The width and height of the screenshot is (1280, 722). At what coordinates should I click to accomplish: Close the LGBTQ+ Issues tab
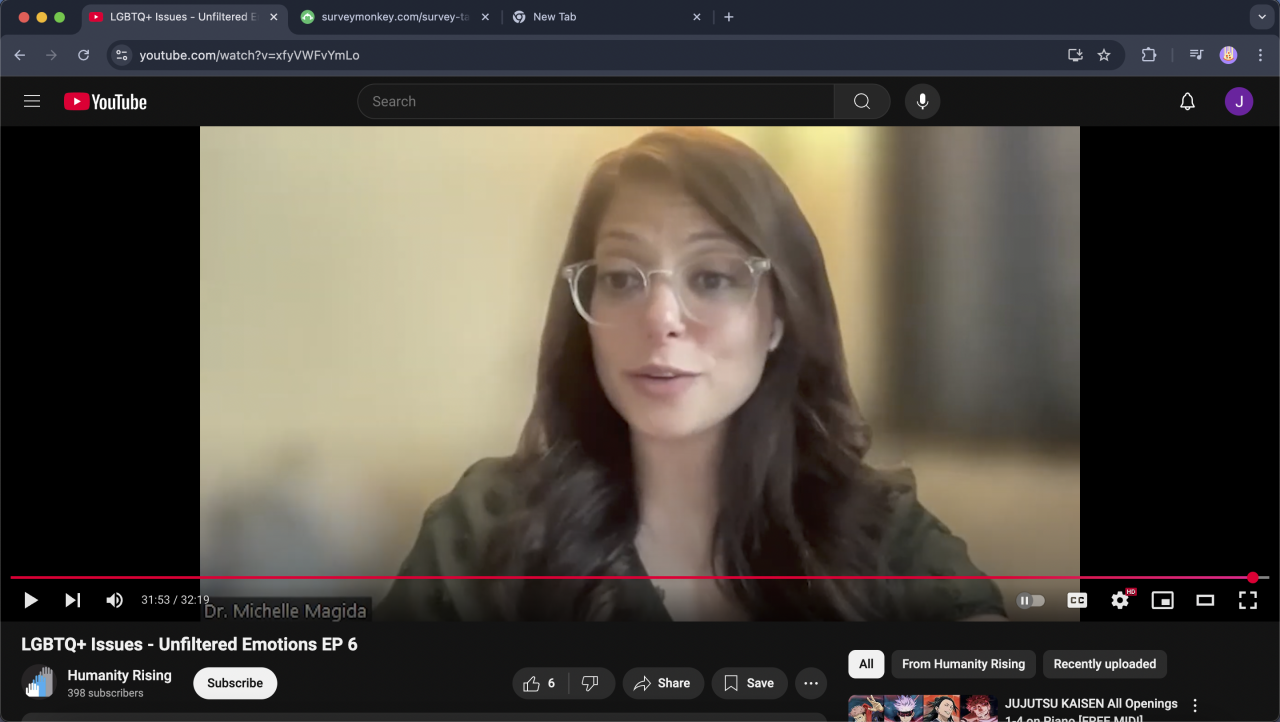pyautogui.click(x=274, y=17)
